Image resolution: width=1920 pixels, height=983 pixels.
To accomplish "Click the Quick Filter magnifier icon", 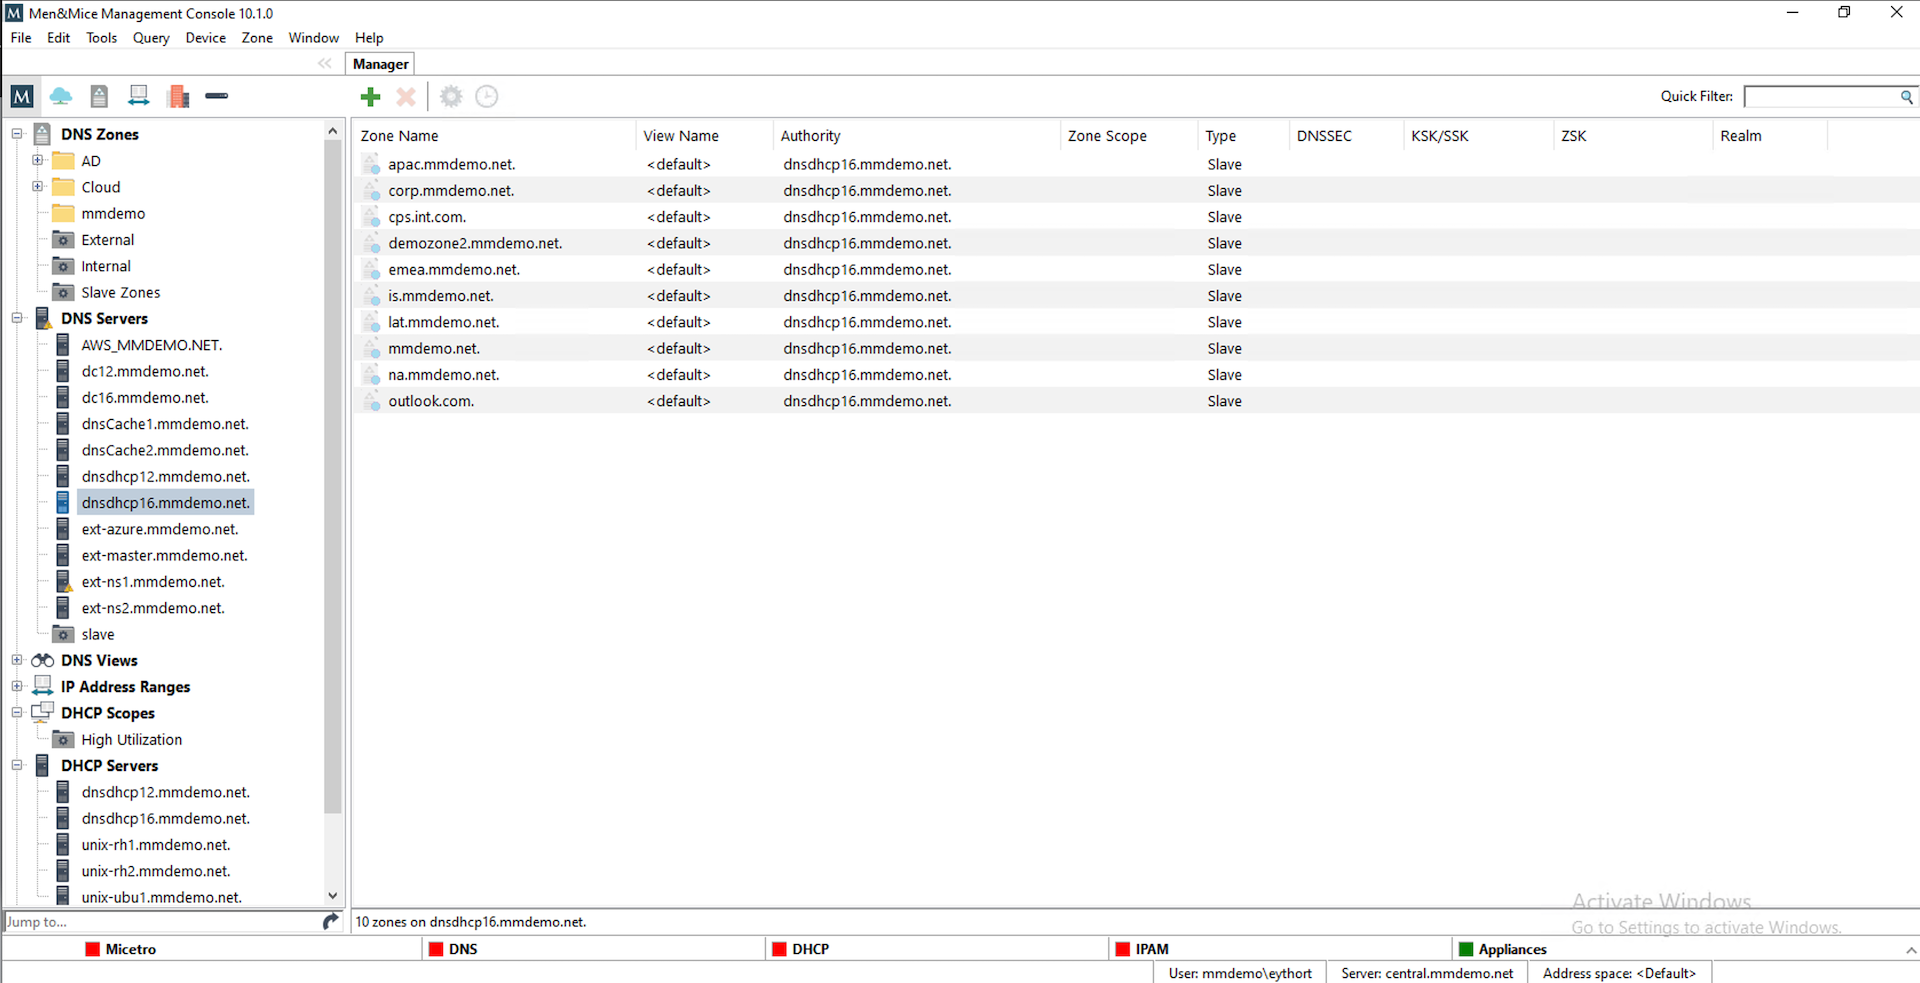I will point(1906,97).
